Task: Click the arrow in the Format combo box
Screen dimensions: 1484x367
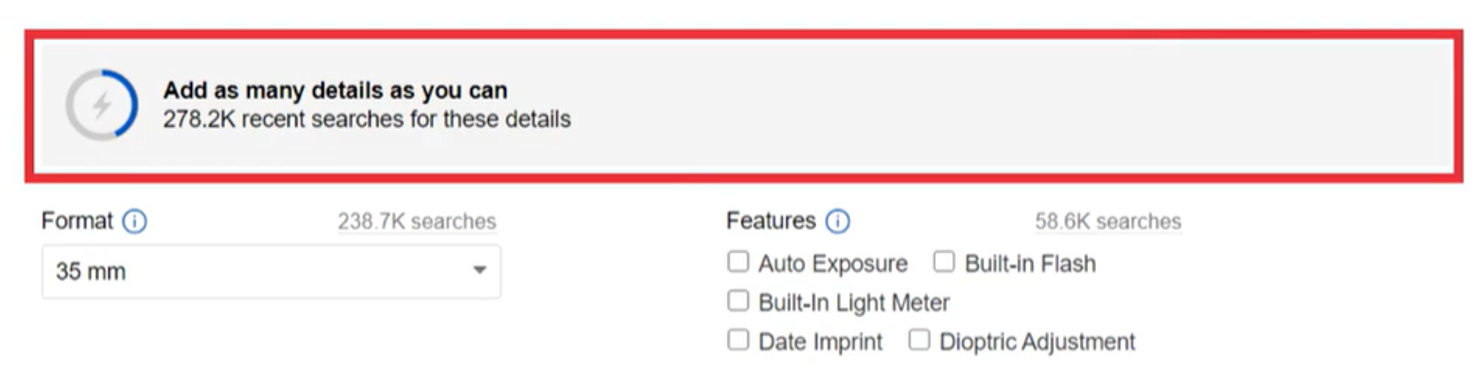Action: click(x=479, y=271)
